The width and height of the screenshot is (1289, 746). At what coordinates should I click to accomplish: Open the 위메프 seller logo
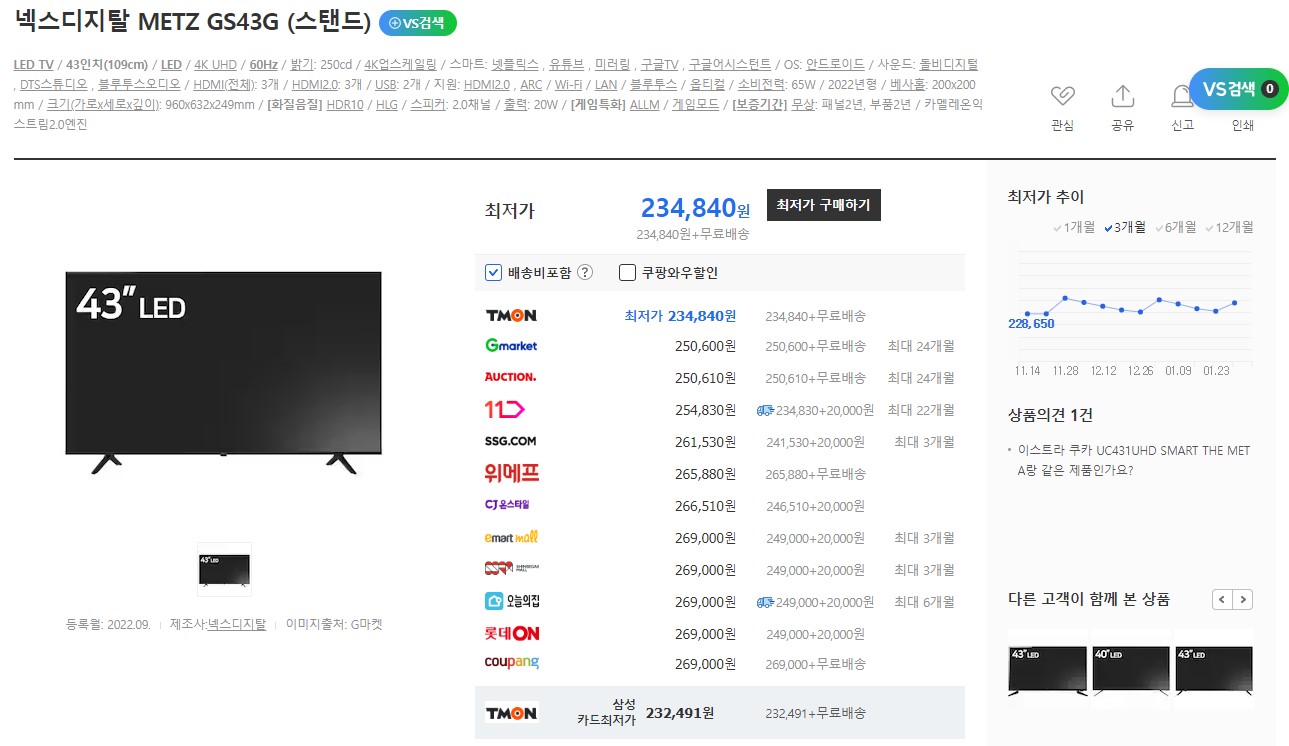tap(511, 473)
